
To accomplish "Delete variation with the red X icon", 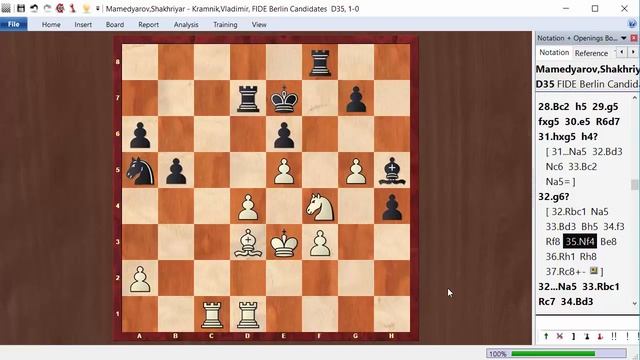I will tap(560, 336).
